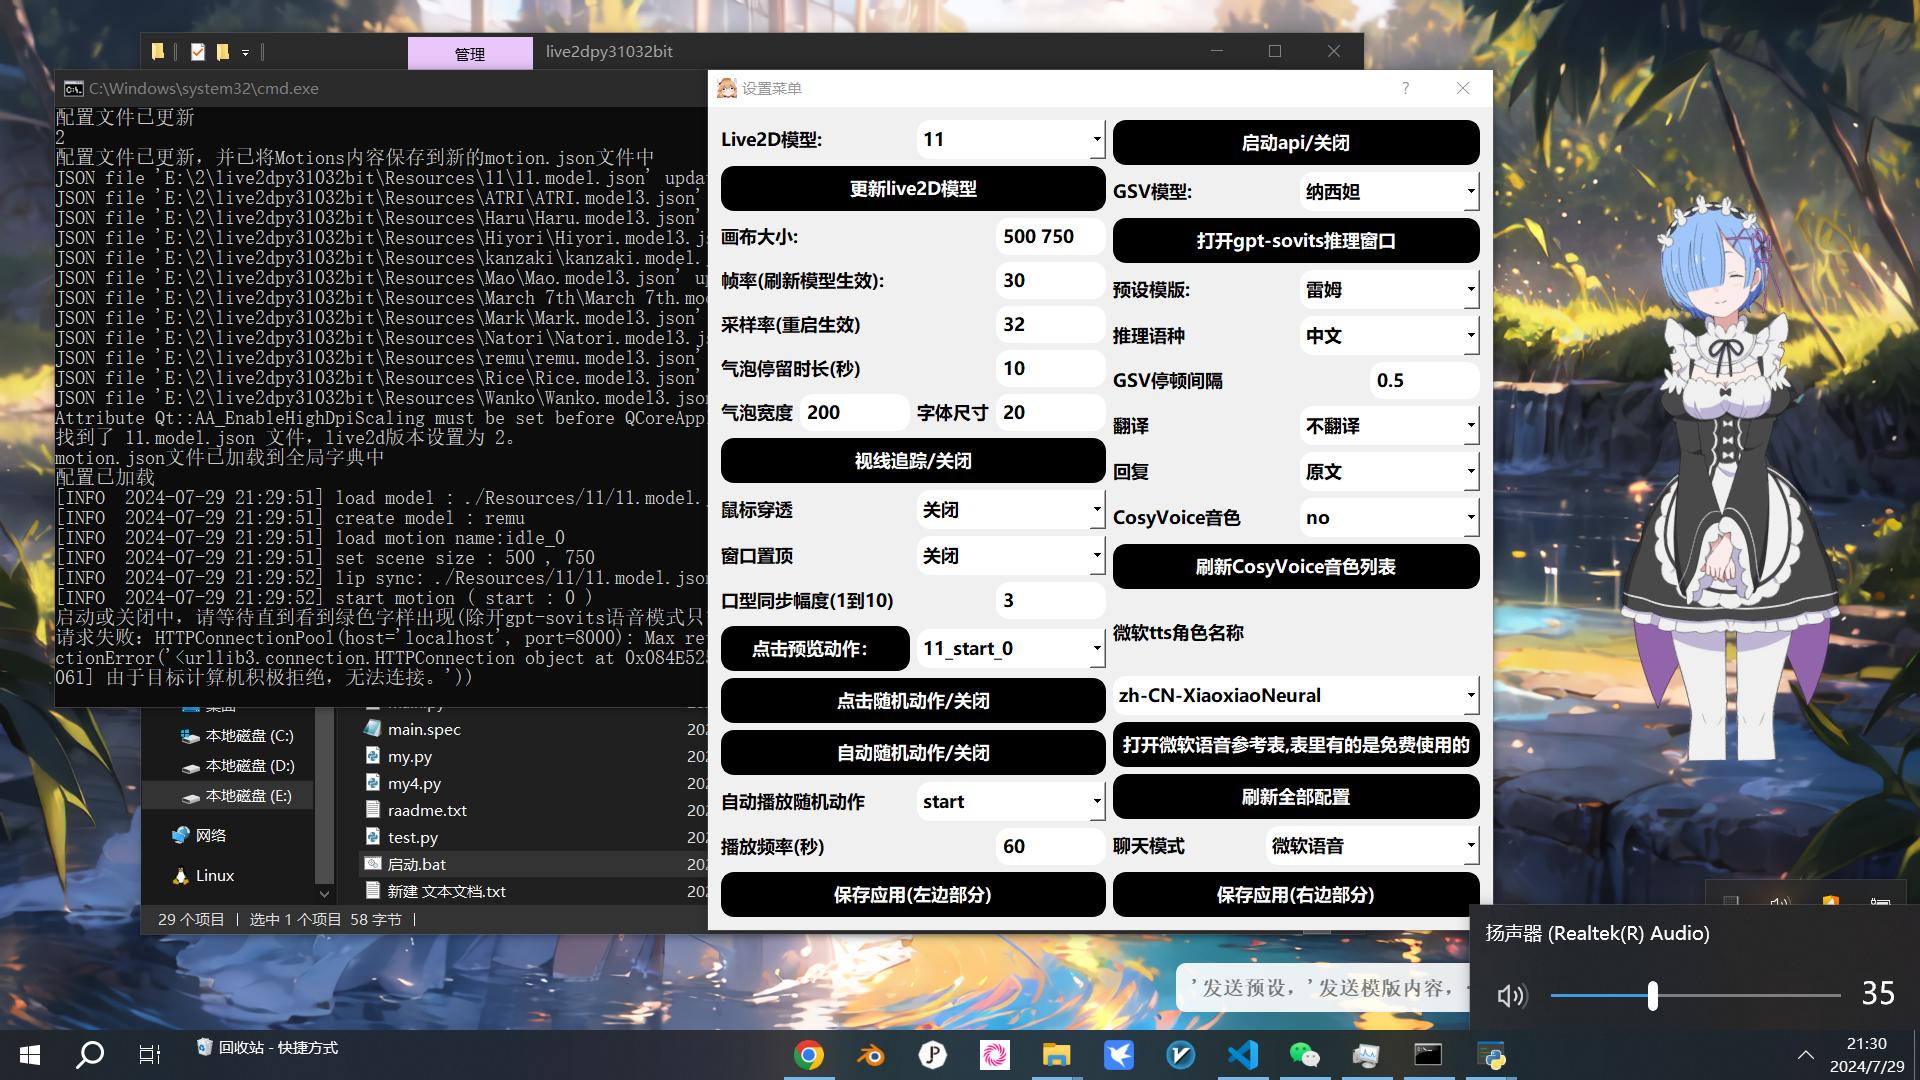1920x1080 pixels.
Task: Click 字体尺寸 input field showing 20
Action: click(1050, 413)
